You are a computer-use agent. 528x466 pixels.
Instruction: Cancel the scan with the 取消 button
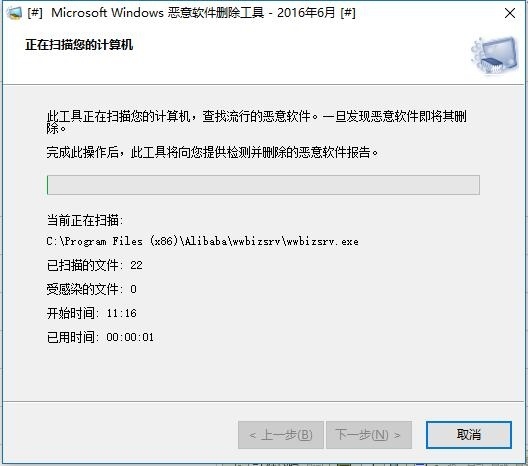pos(468,435)
